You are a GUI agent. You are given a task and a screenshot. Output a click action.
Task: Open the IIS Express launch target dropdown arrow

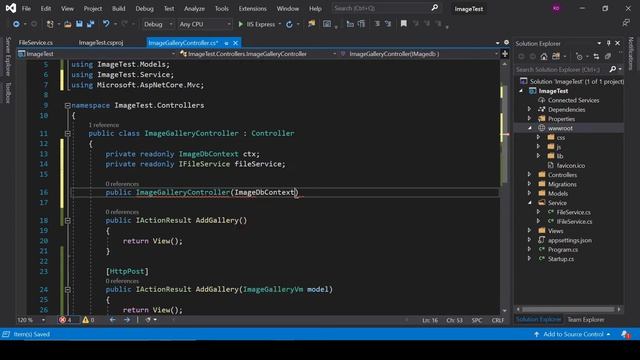[x=280, y=24]
